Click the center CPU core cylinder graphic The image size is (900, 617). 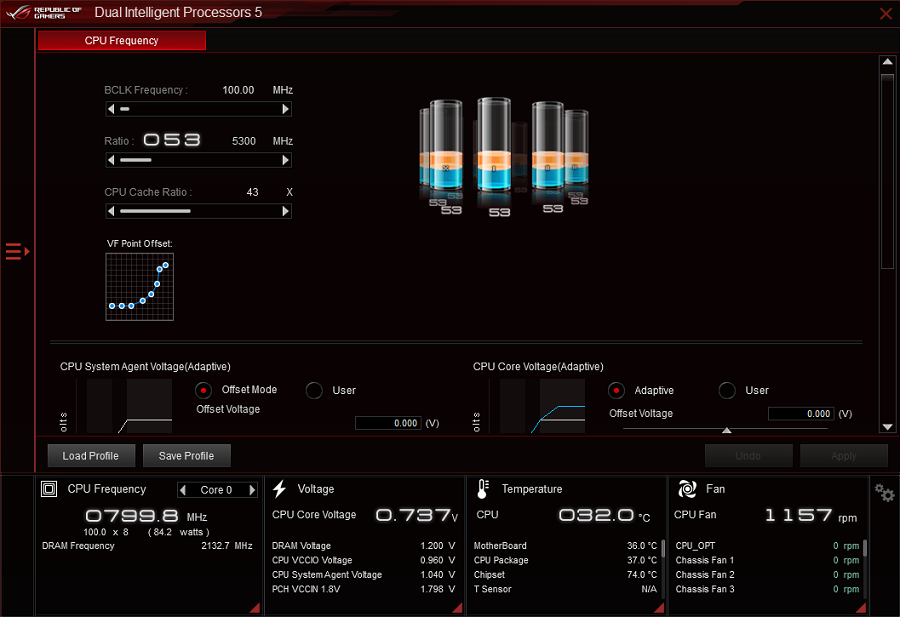point(494,145)
